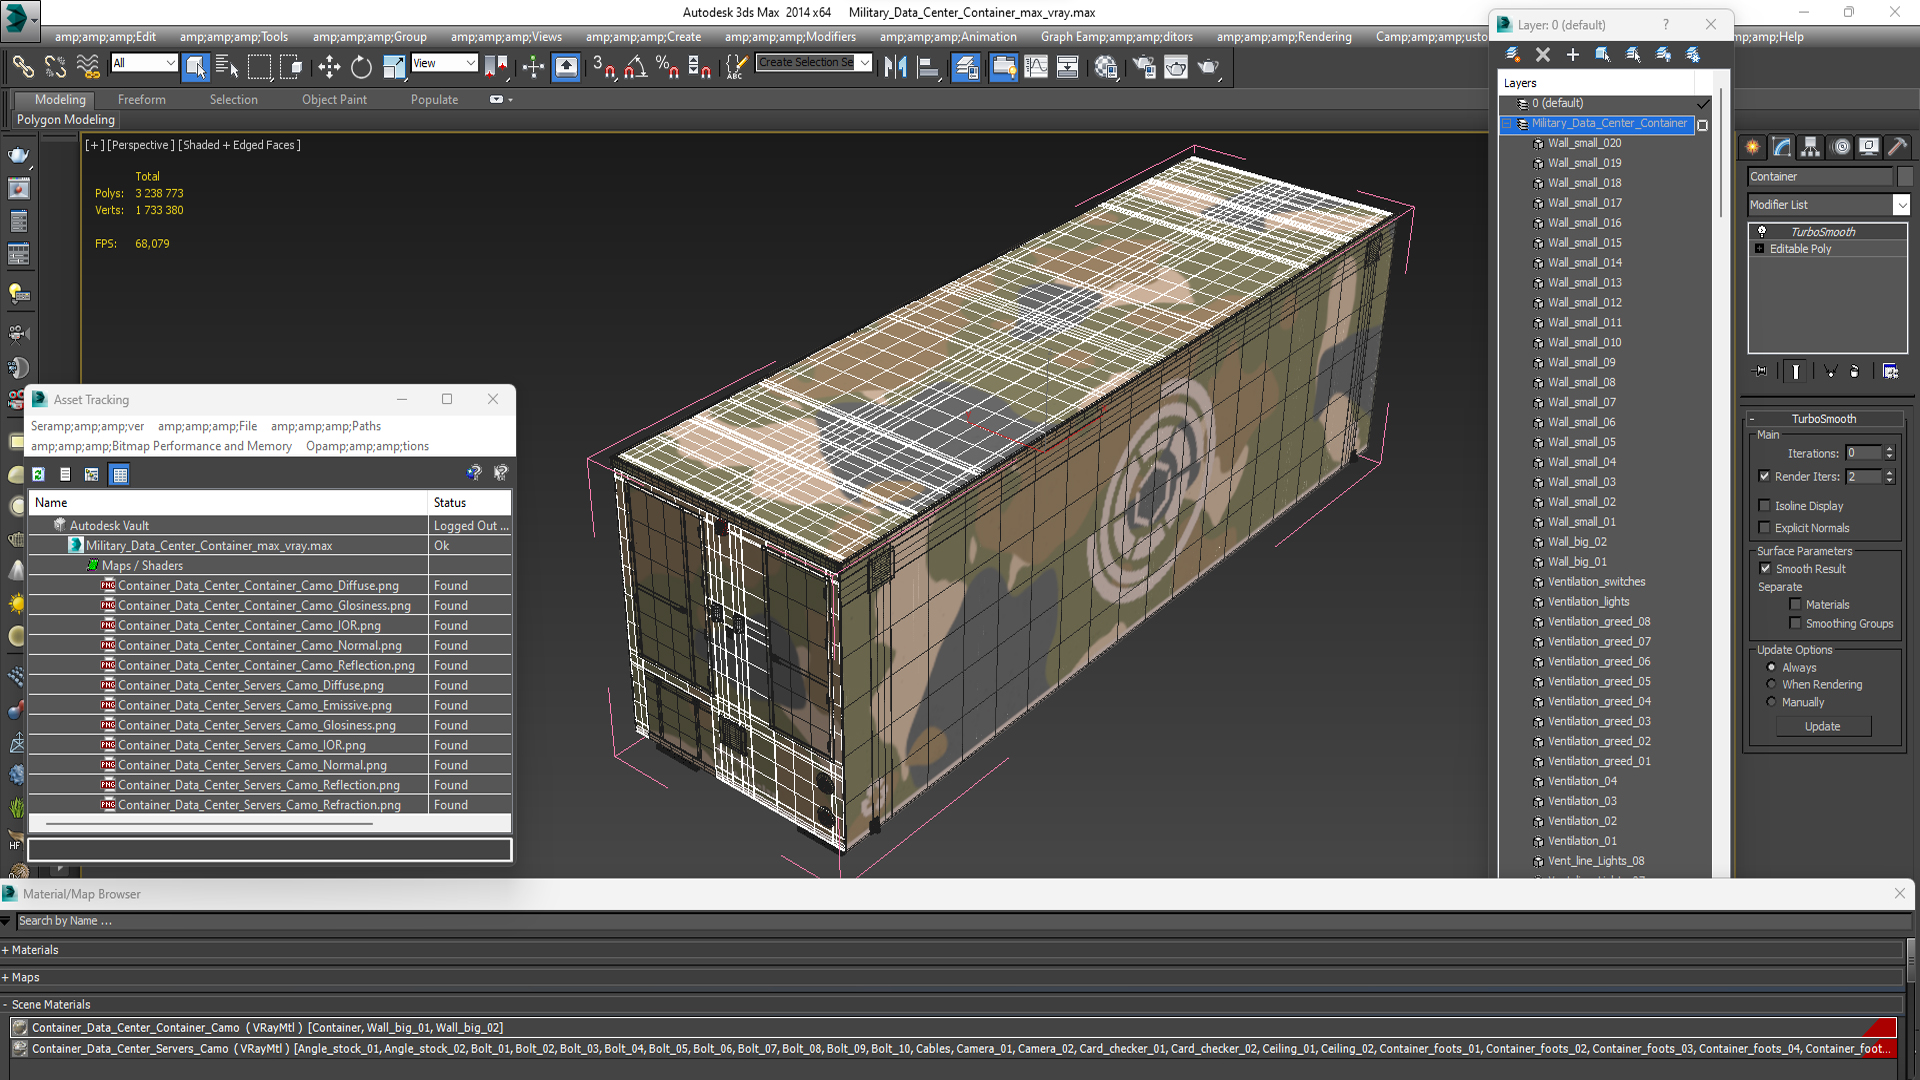Toggle Render Iters checkbox
The width and height of the screenshot is (1920, 1080).
tap(1764, 476)
